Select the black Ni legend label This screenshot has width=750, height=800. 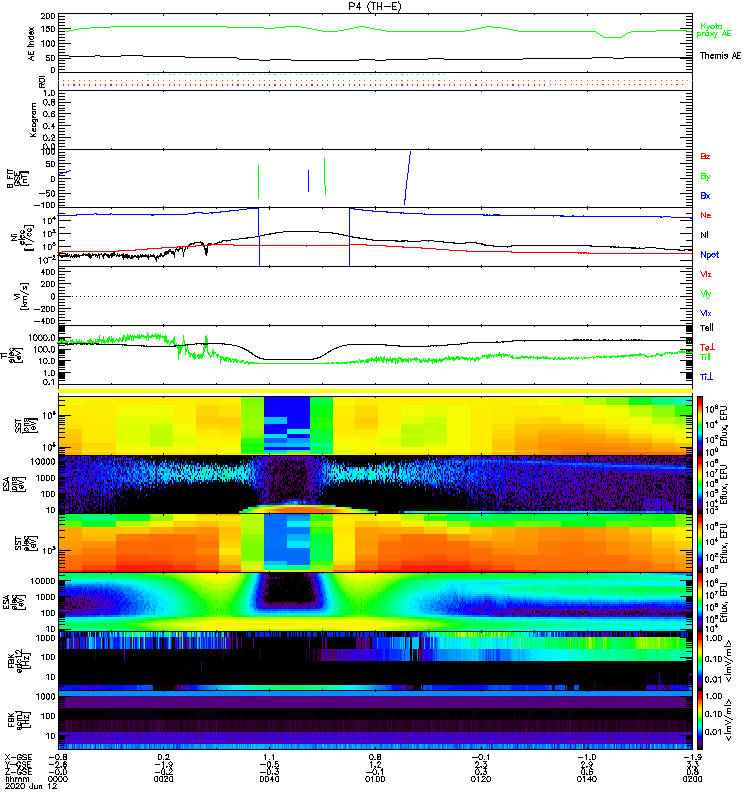point(704,235)
